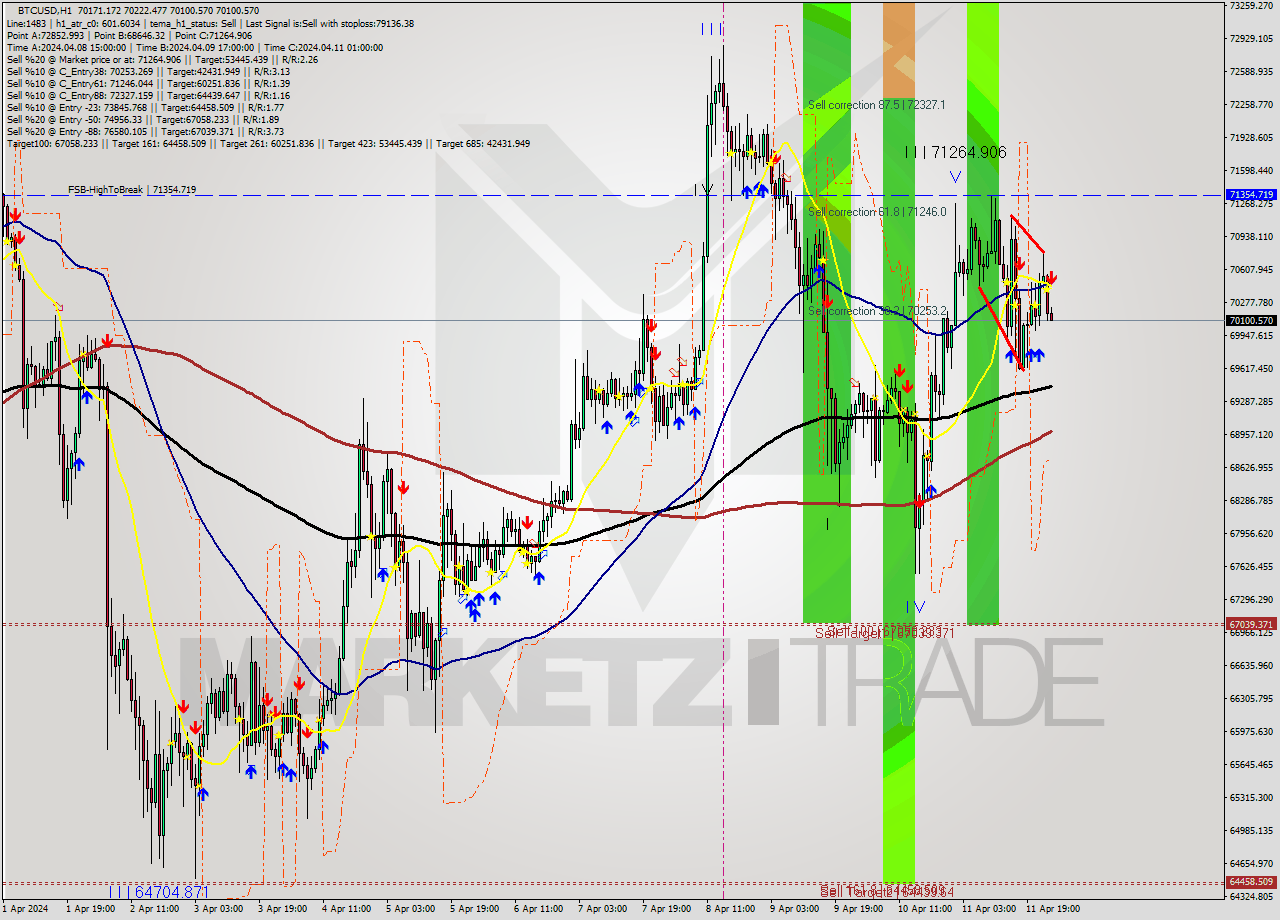Click time axis label '7 Apr 19:00'
Viewport: 1280px width, 920px height.
(666, 910)
